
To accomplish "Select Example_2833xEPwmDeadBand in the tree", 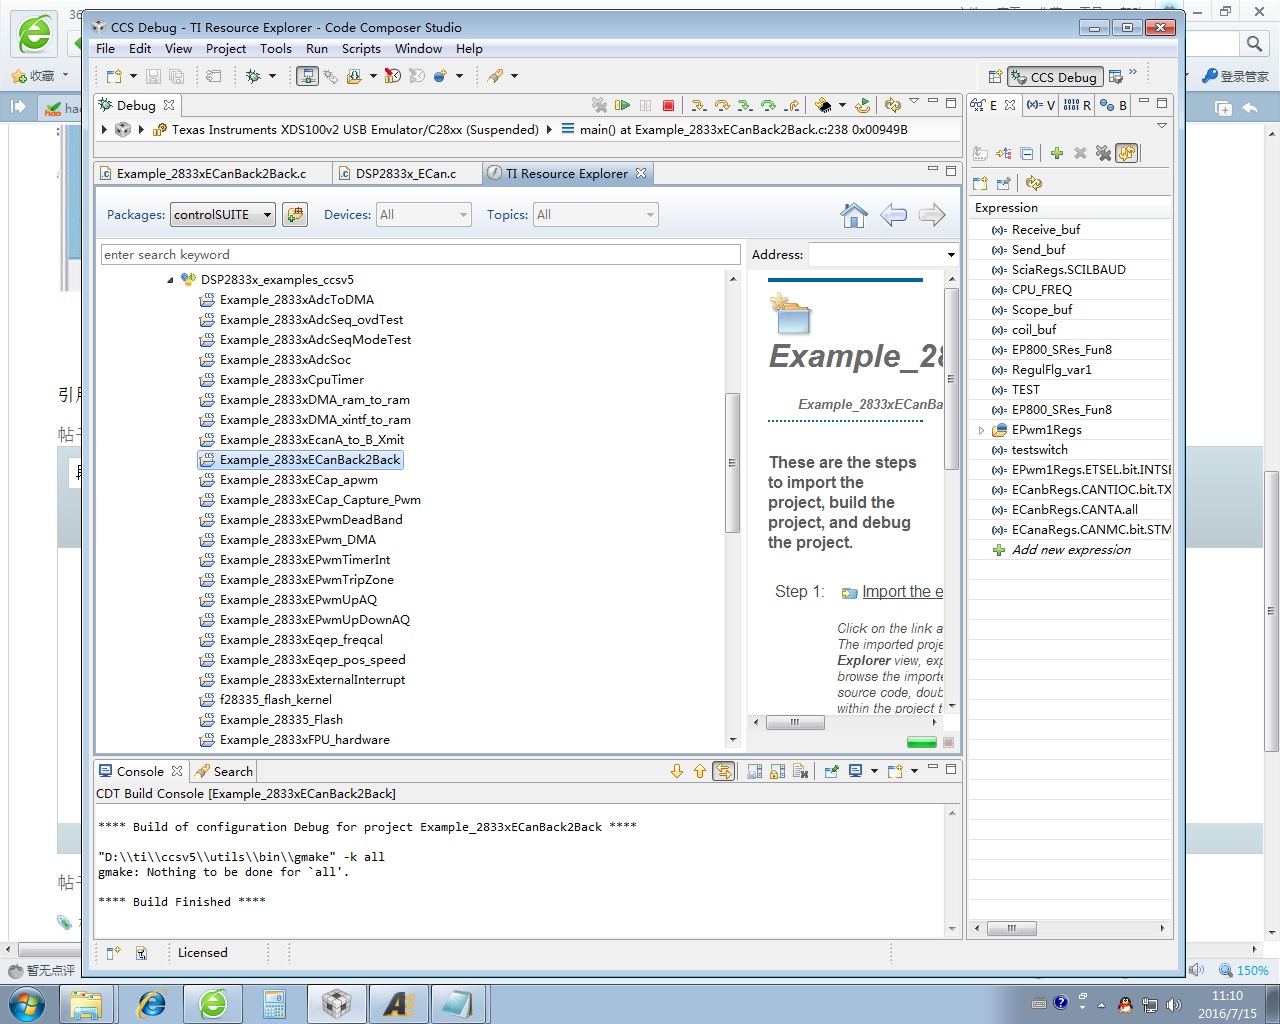I will pos(311,520).
